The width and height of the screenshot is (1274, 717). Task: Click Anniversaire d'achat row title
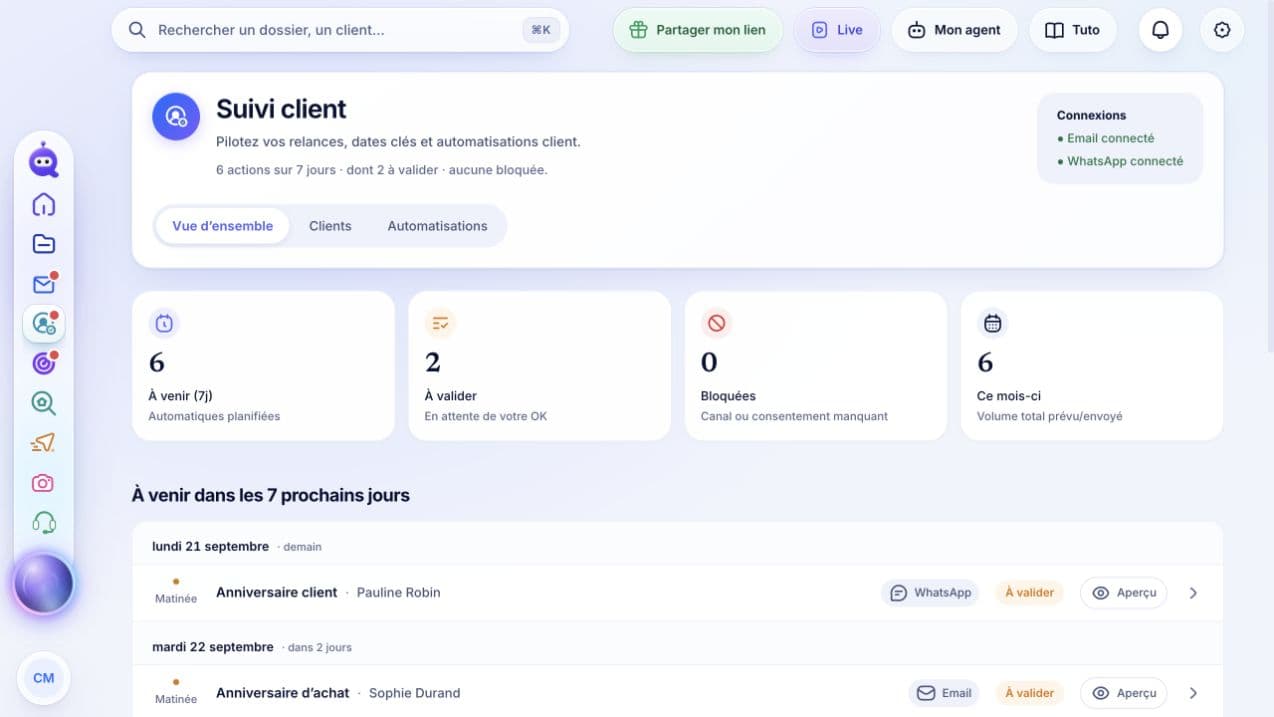[x=283, y=693]
